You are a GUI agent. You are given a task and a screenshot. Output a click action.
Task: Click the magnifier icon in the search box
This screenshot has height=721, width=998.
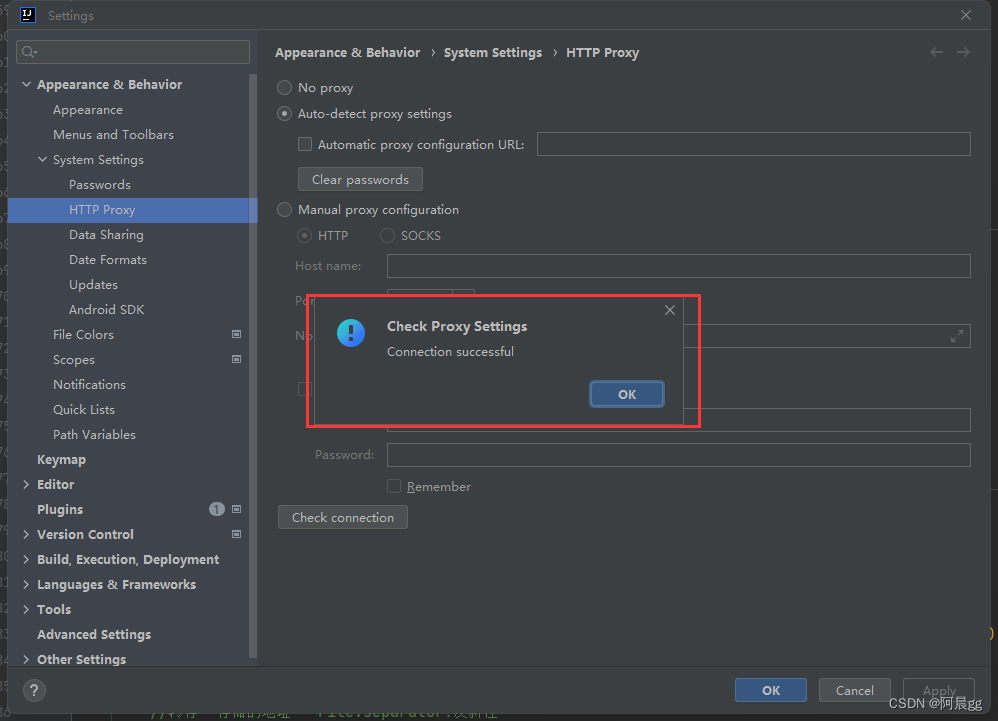[27, 51]
